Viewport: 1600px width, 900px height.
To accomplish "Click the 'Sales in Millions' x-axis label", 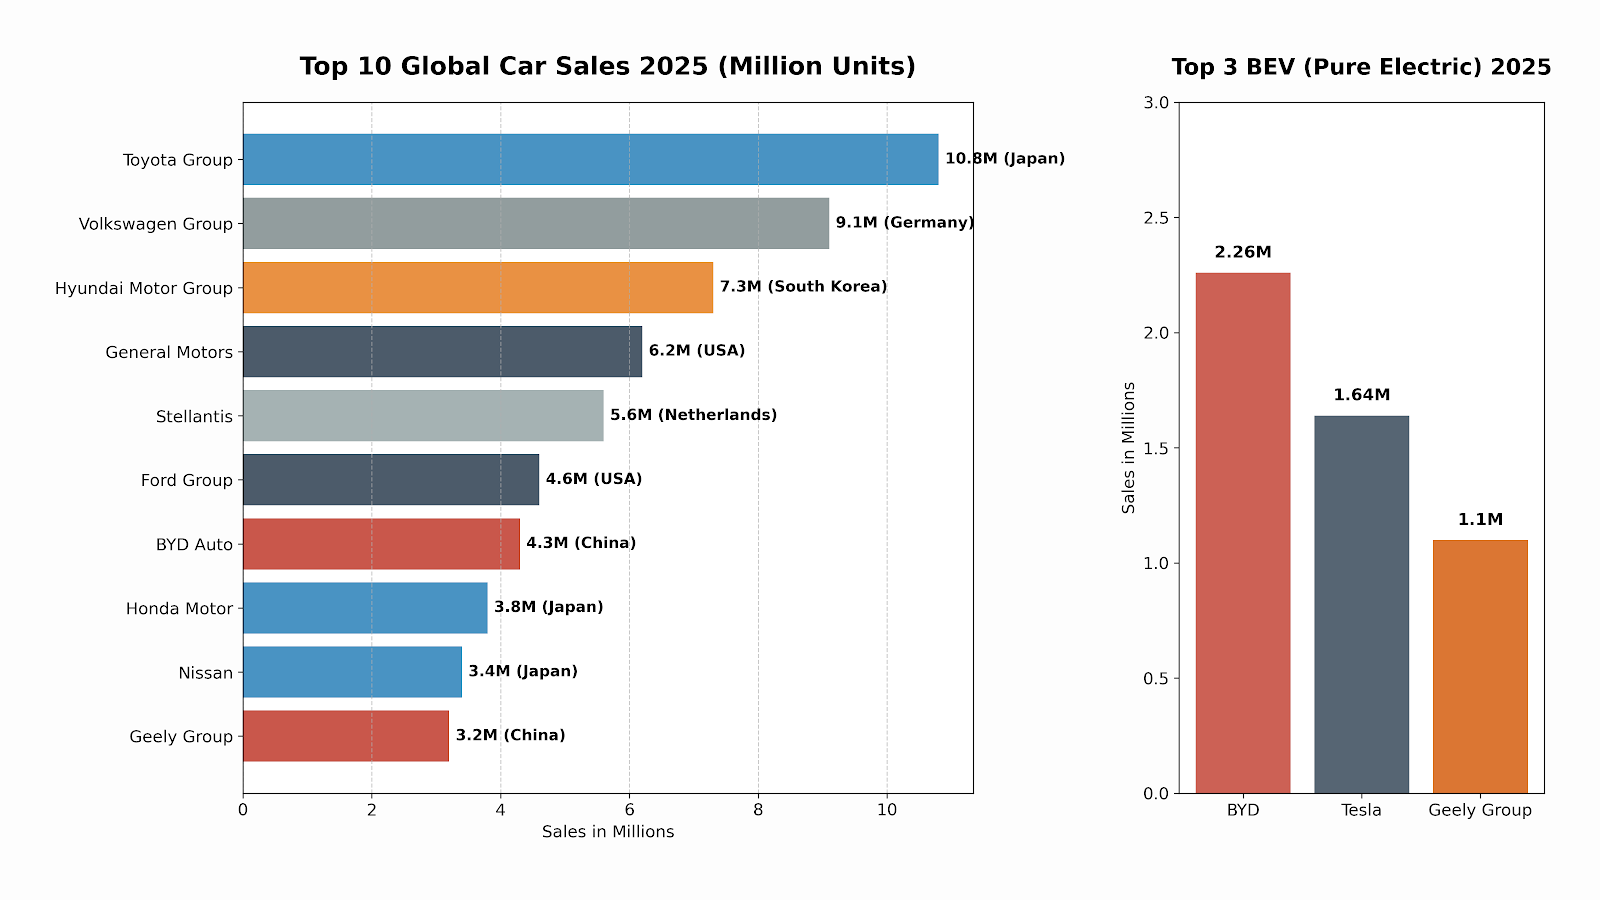I will [x=607, y=832].
